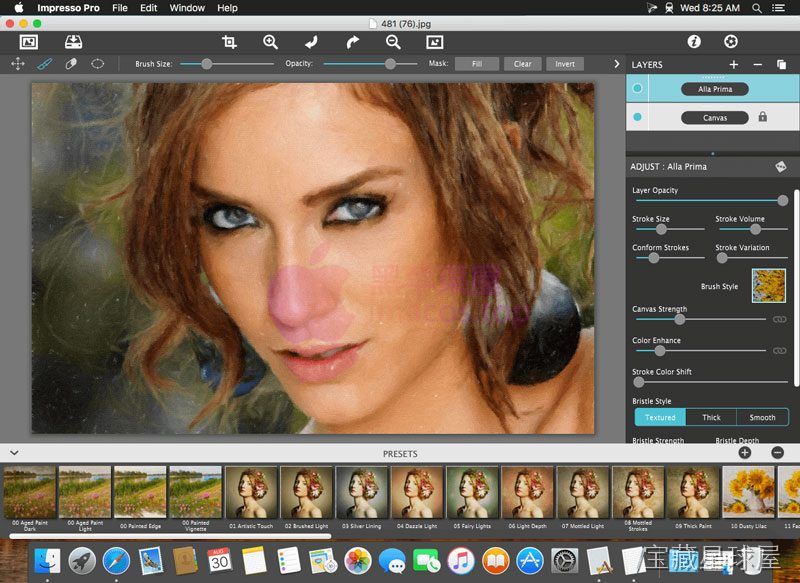Select the elliptical mask tool
The height and width of the screenshot is (583, 800).
point(97,64)
